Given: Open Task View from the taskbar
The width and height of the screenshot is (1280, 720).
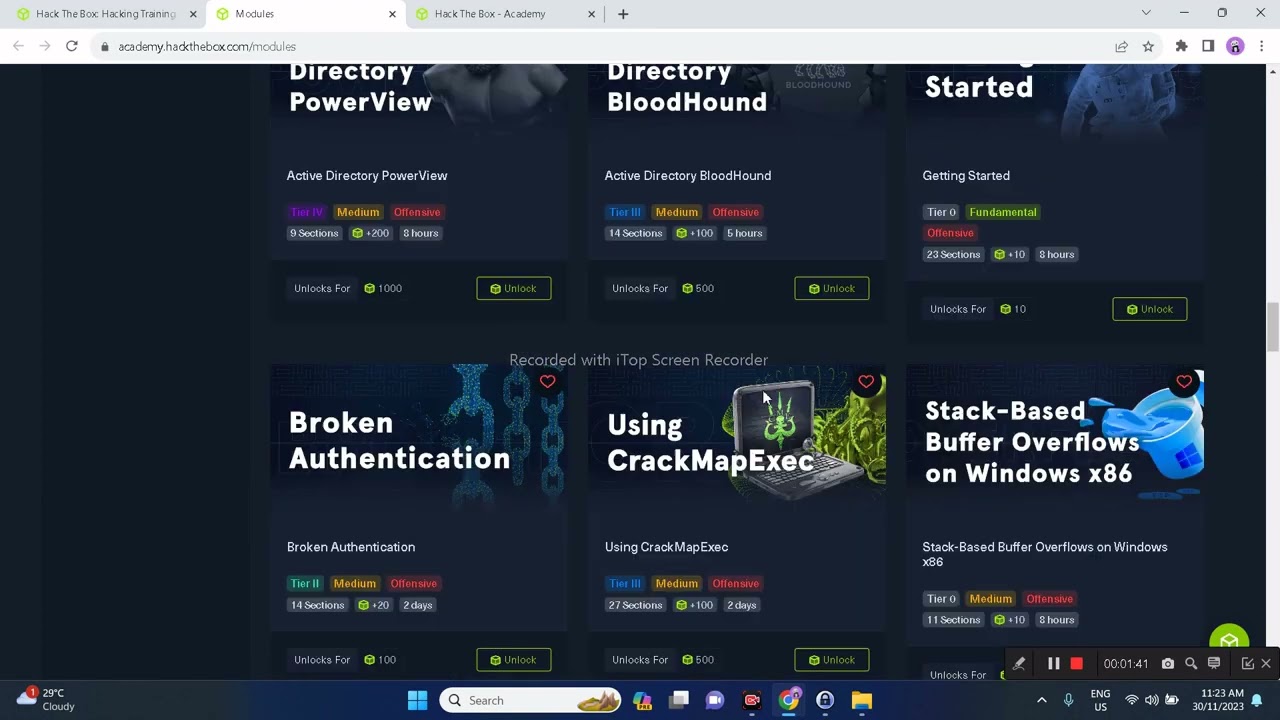Looking at the screenshot, I should click(679, 700).
